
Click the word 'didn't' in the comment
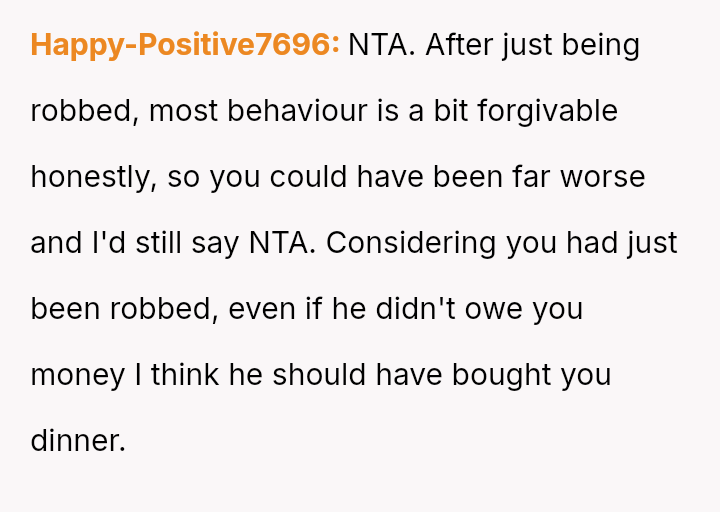click(x=416, y=309)
